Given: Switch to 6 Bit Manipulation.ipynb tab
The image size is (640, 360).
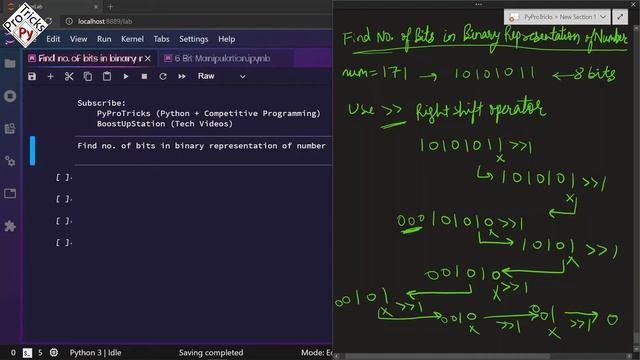Looking at the screenshot, I should [x=222, y=58].
